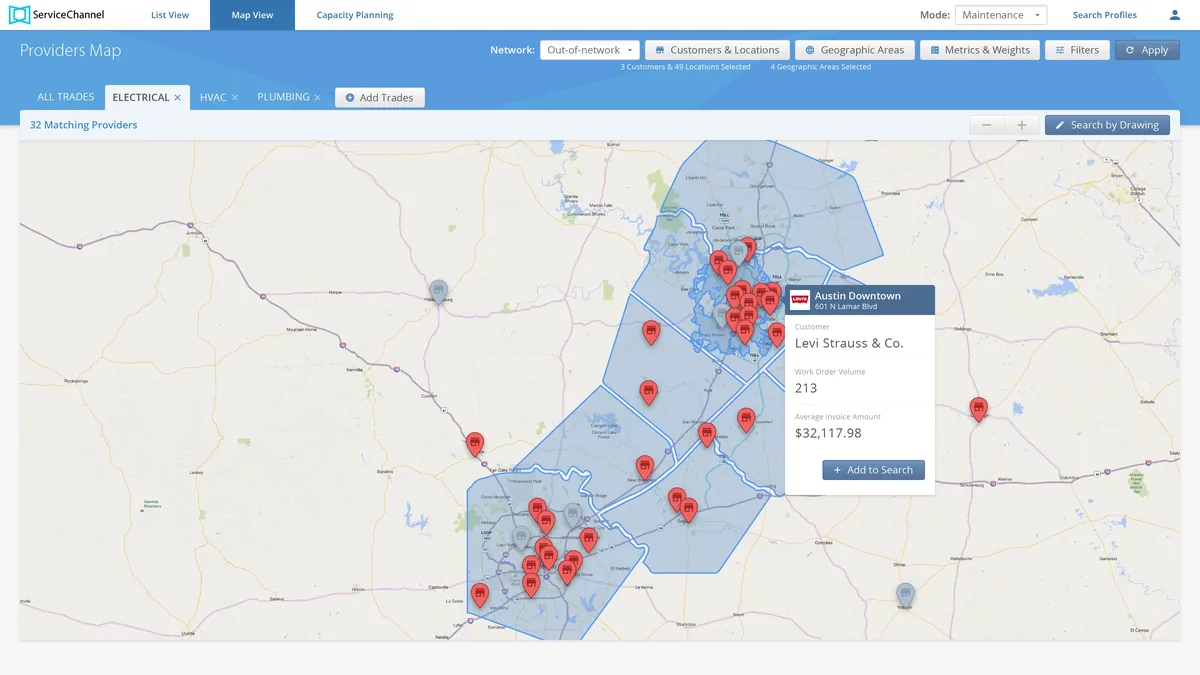Image resolution: width=1200 pixels, height=675 pixels.
Task: Open Customers & Locations selector
Action: point(717,50)
